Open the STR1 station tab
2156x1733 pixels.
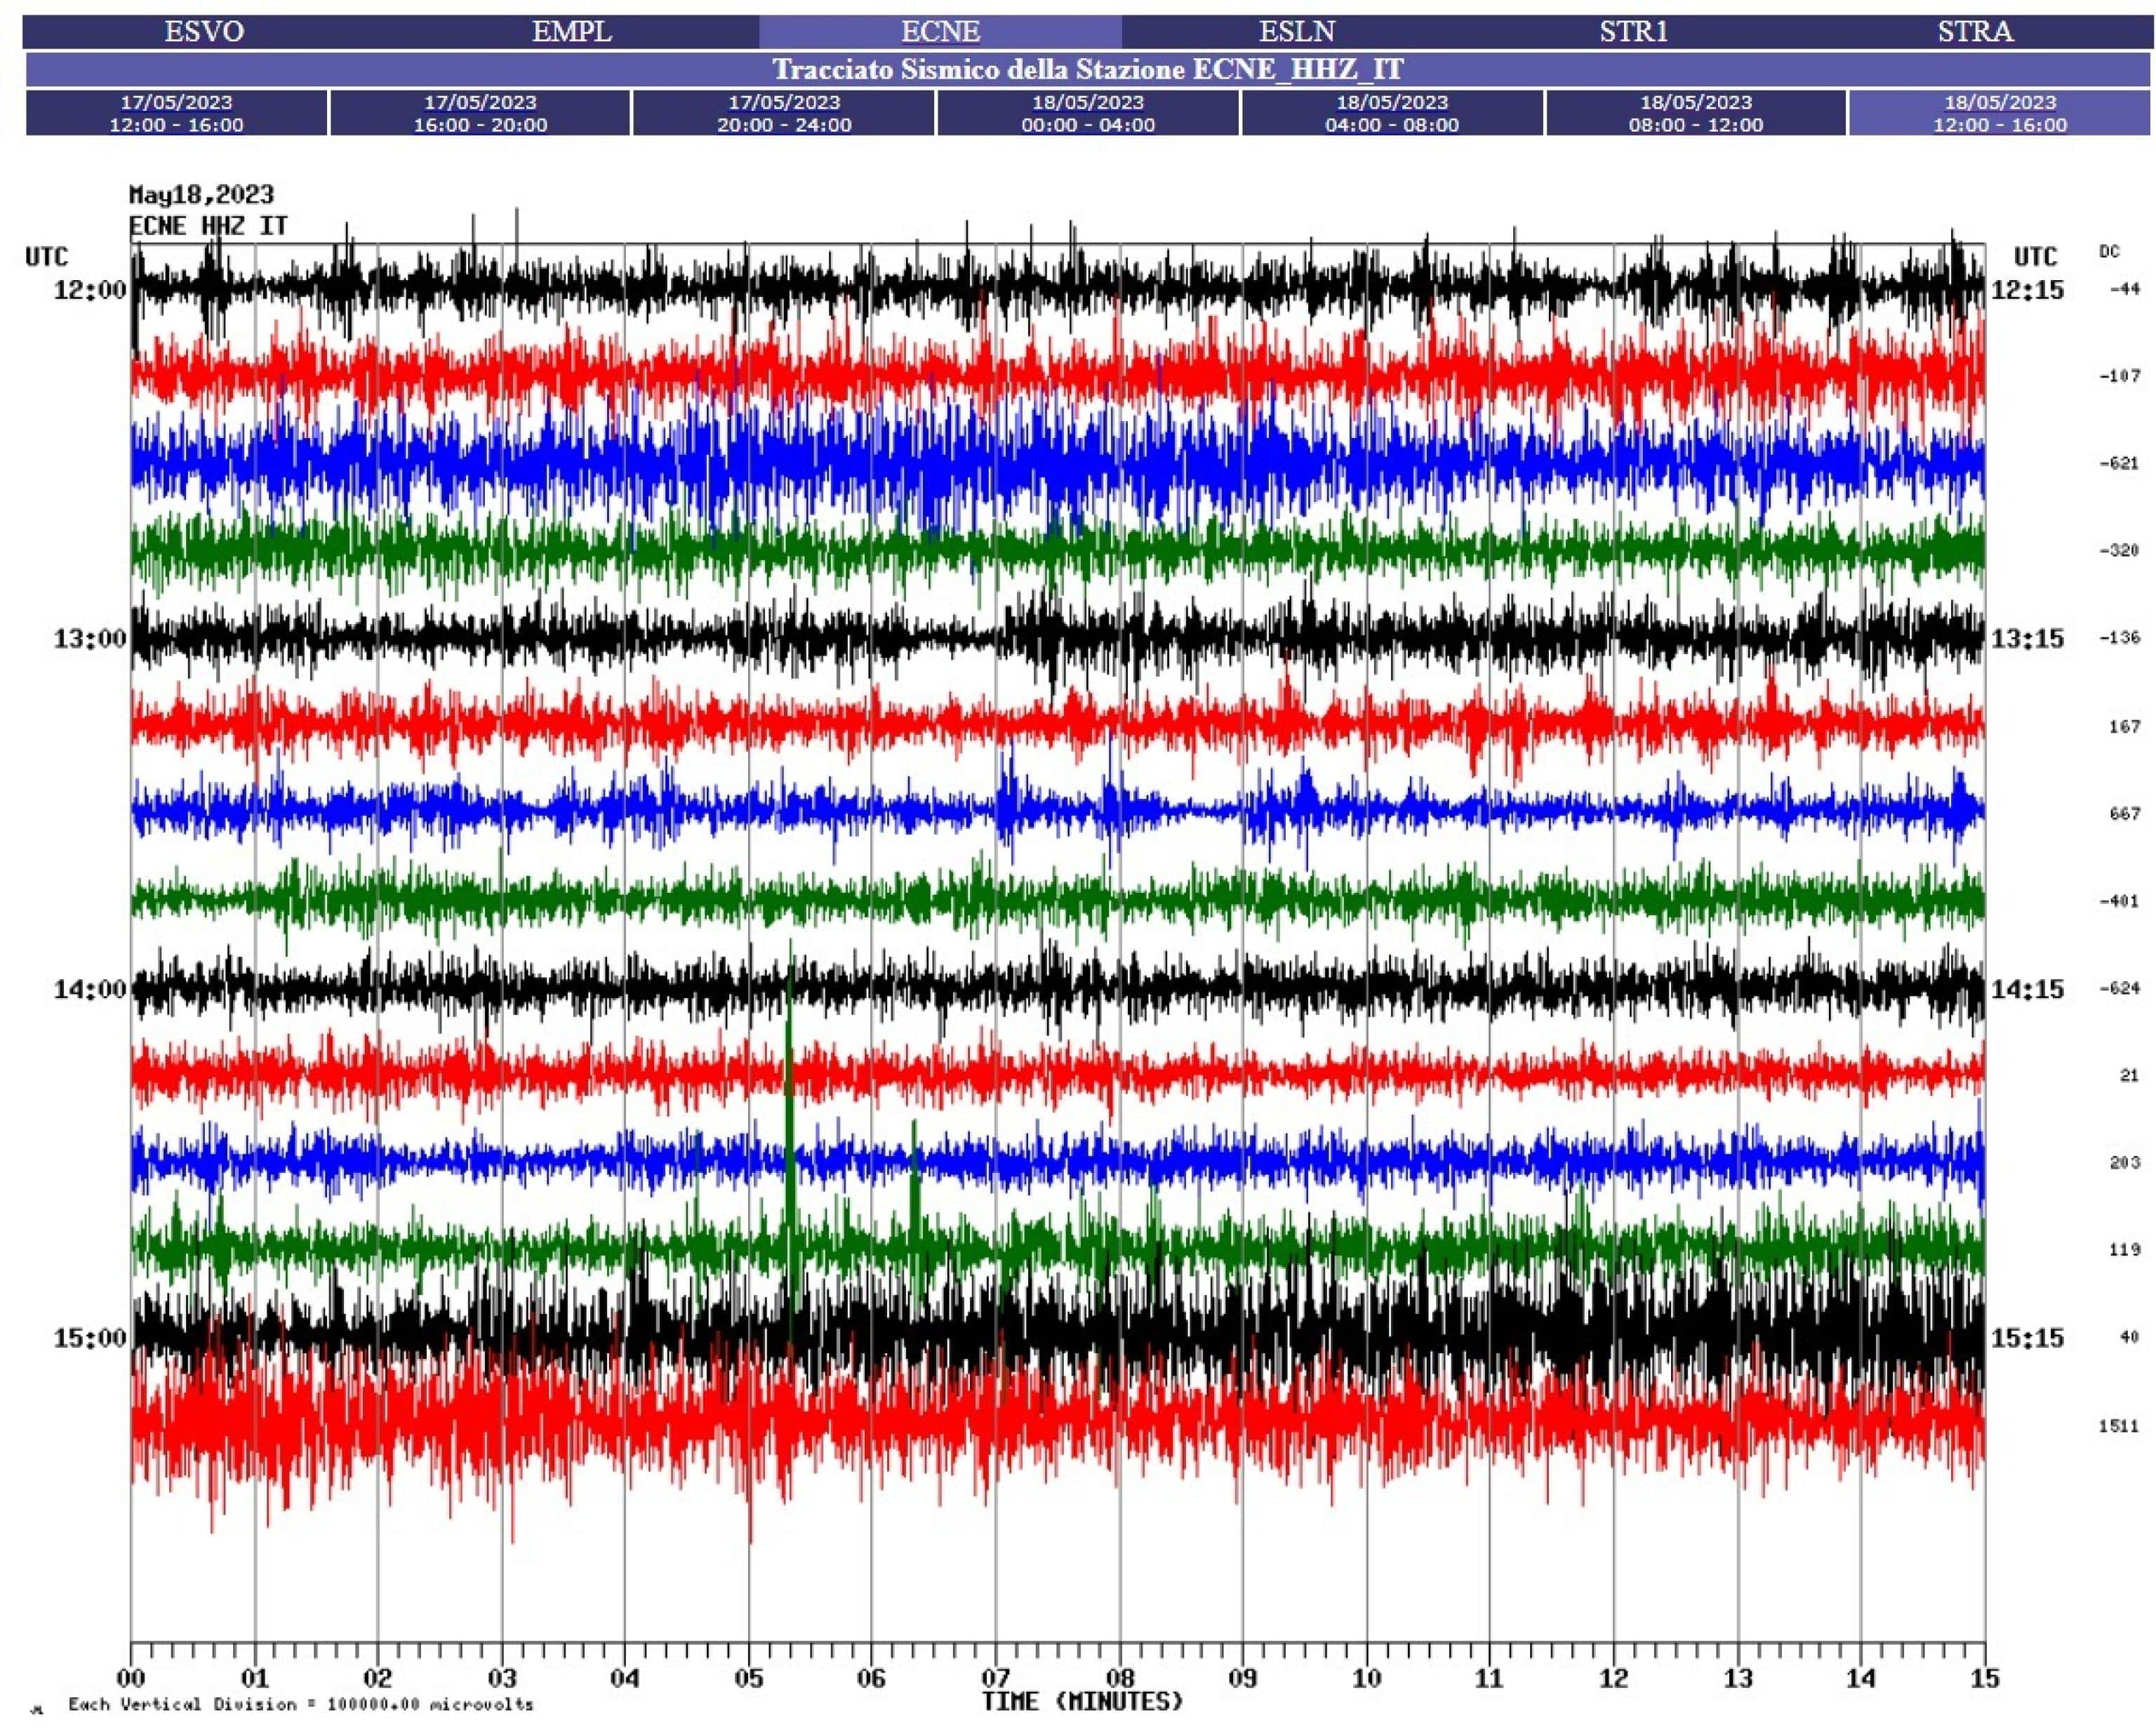[1633, 31]
